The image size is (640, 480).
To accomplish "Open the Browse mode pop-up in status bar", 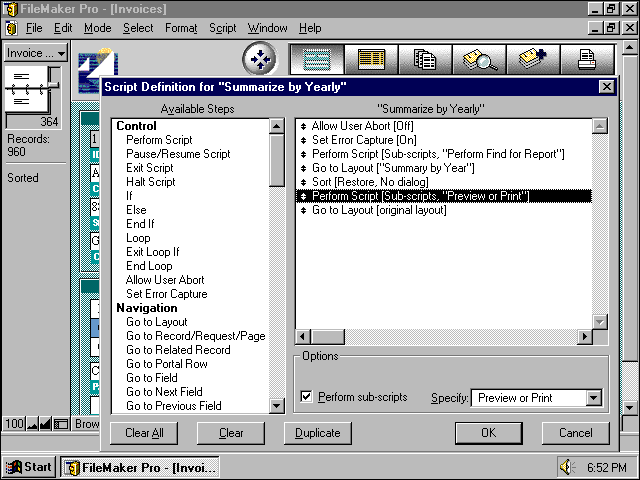I will (86, 424).
